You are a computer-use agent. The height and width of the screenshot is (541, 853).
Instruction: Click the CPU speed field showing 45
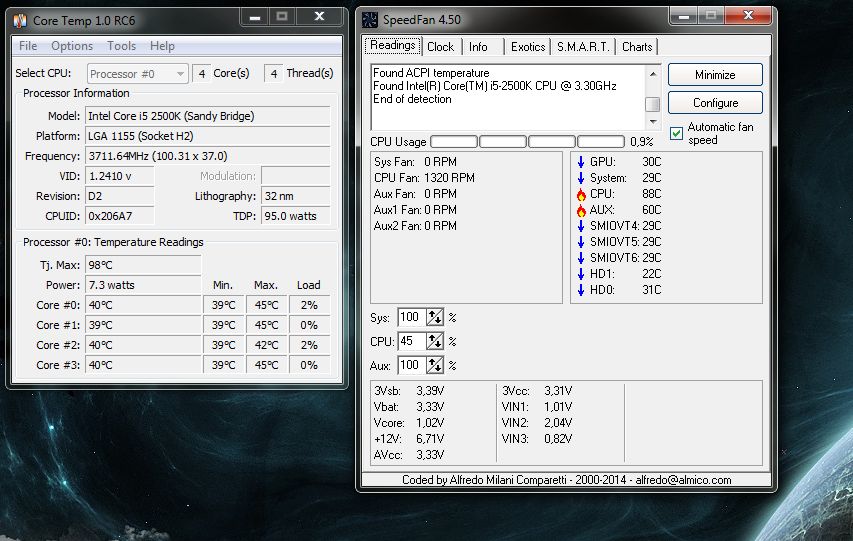[x=412, y=341]
